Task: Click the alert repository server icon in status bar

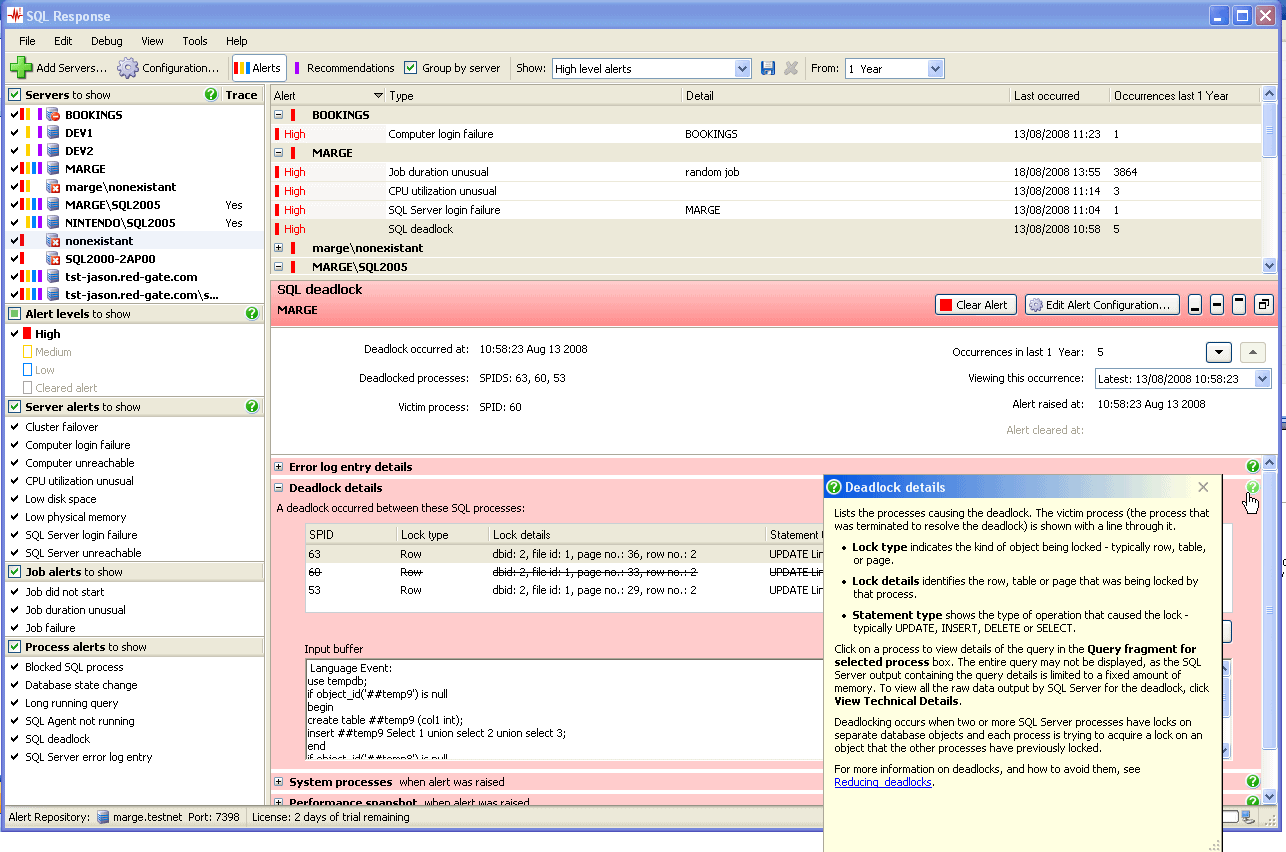Action: 103,817
